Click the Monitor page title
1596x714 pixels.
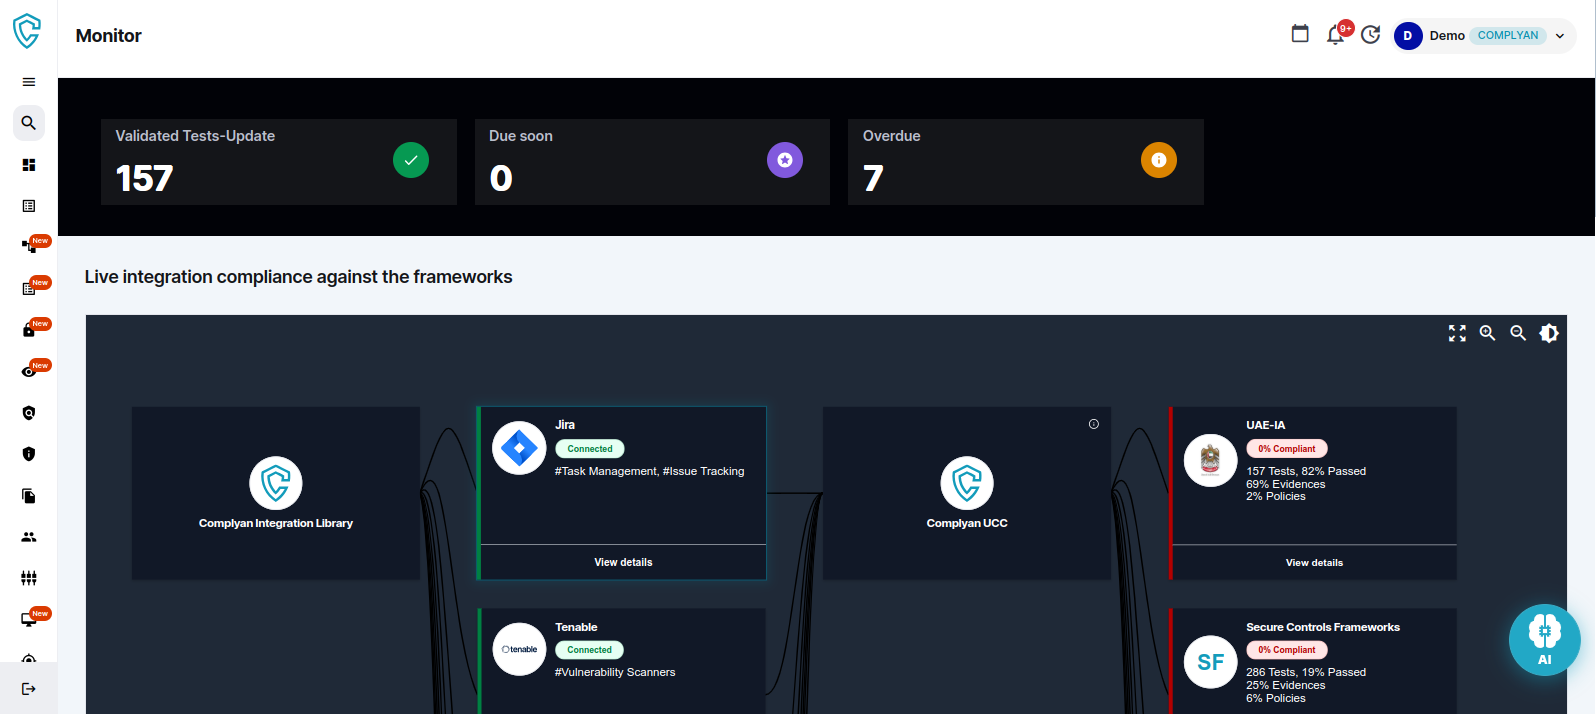coord(108,36)
